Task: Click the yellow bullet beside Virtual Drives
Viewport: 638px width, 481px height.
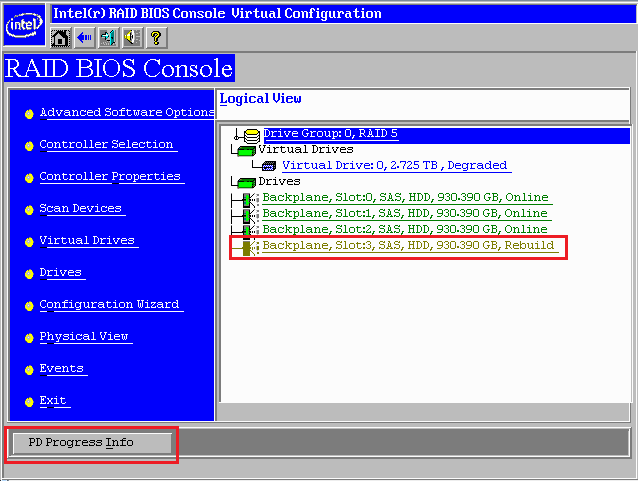Action: [29, 242]
